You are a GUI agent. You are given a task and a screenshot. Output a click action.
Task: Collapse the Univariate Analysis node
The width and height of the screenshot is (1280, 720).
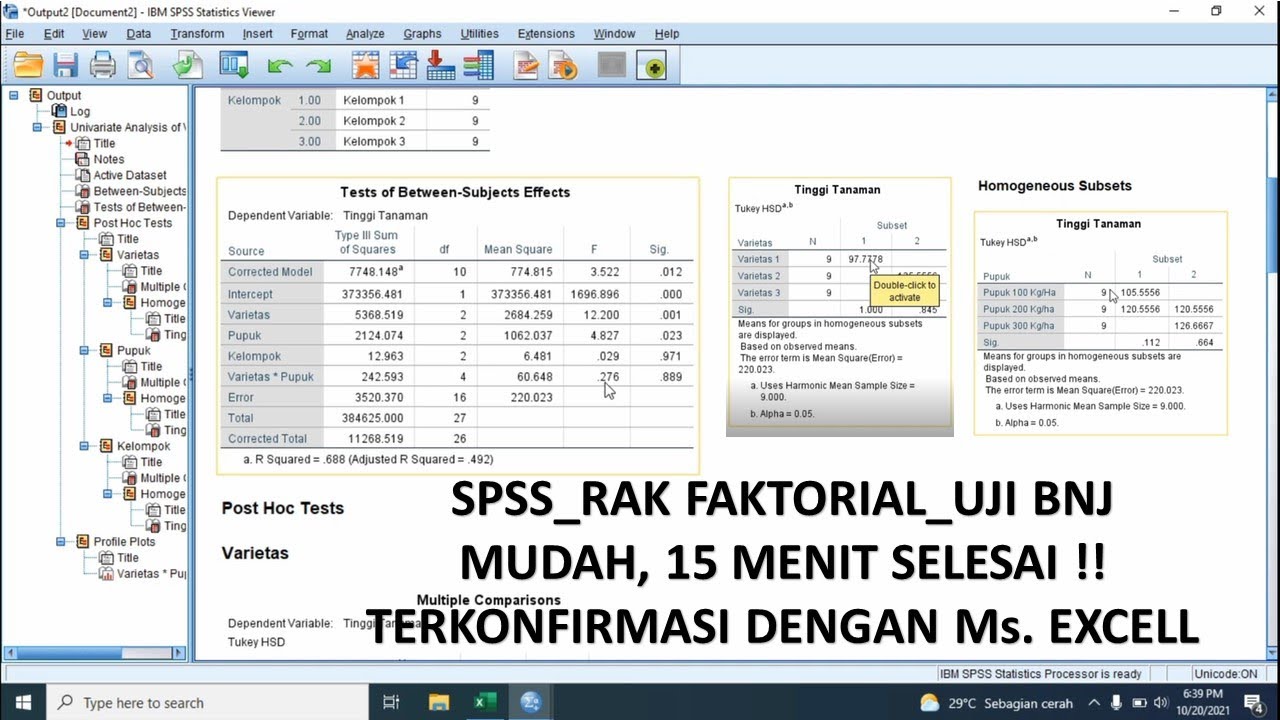(x=38, y=127)
